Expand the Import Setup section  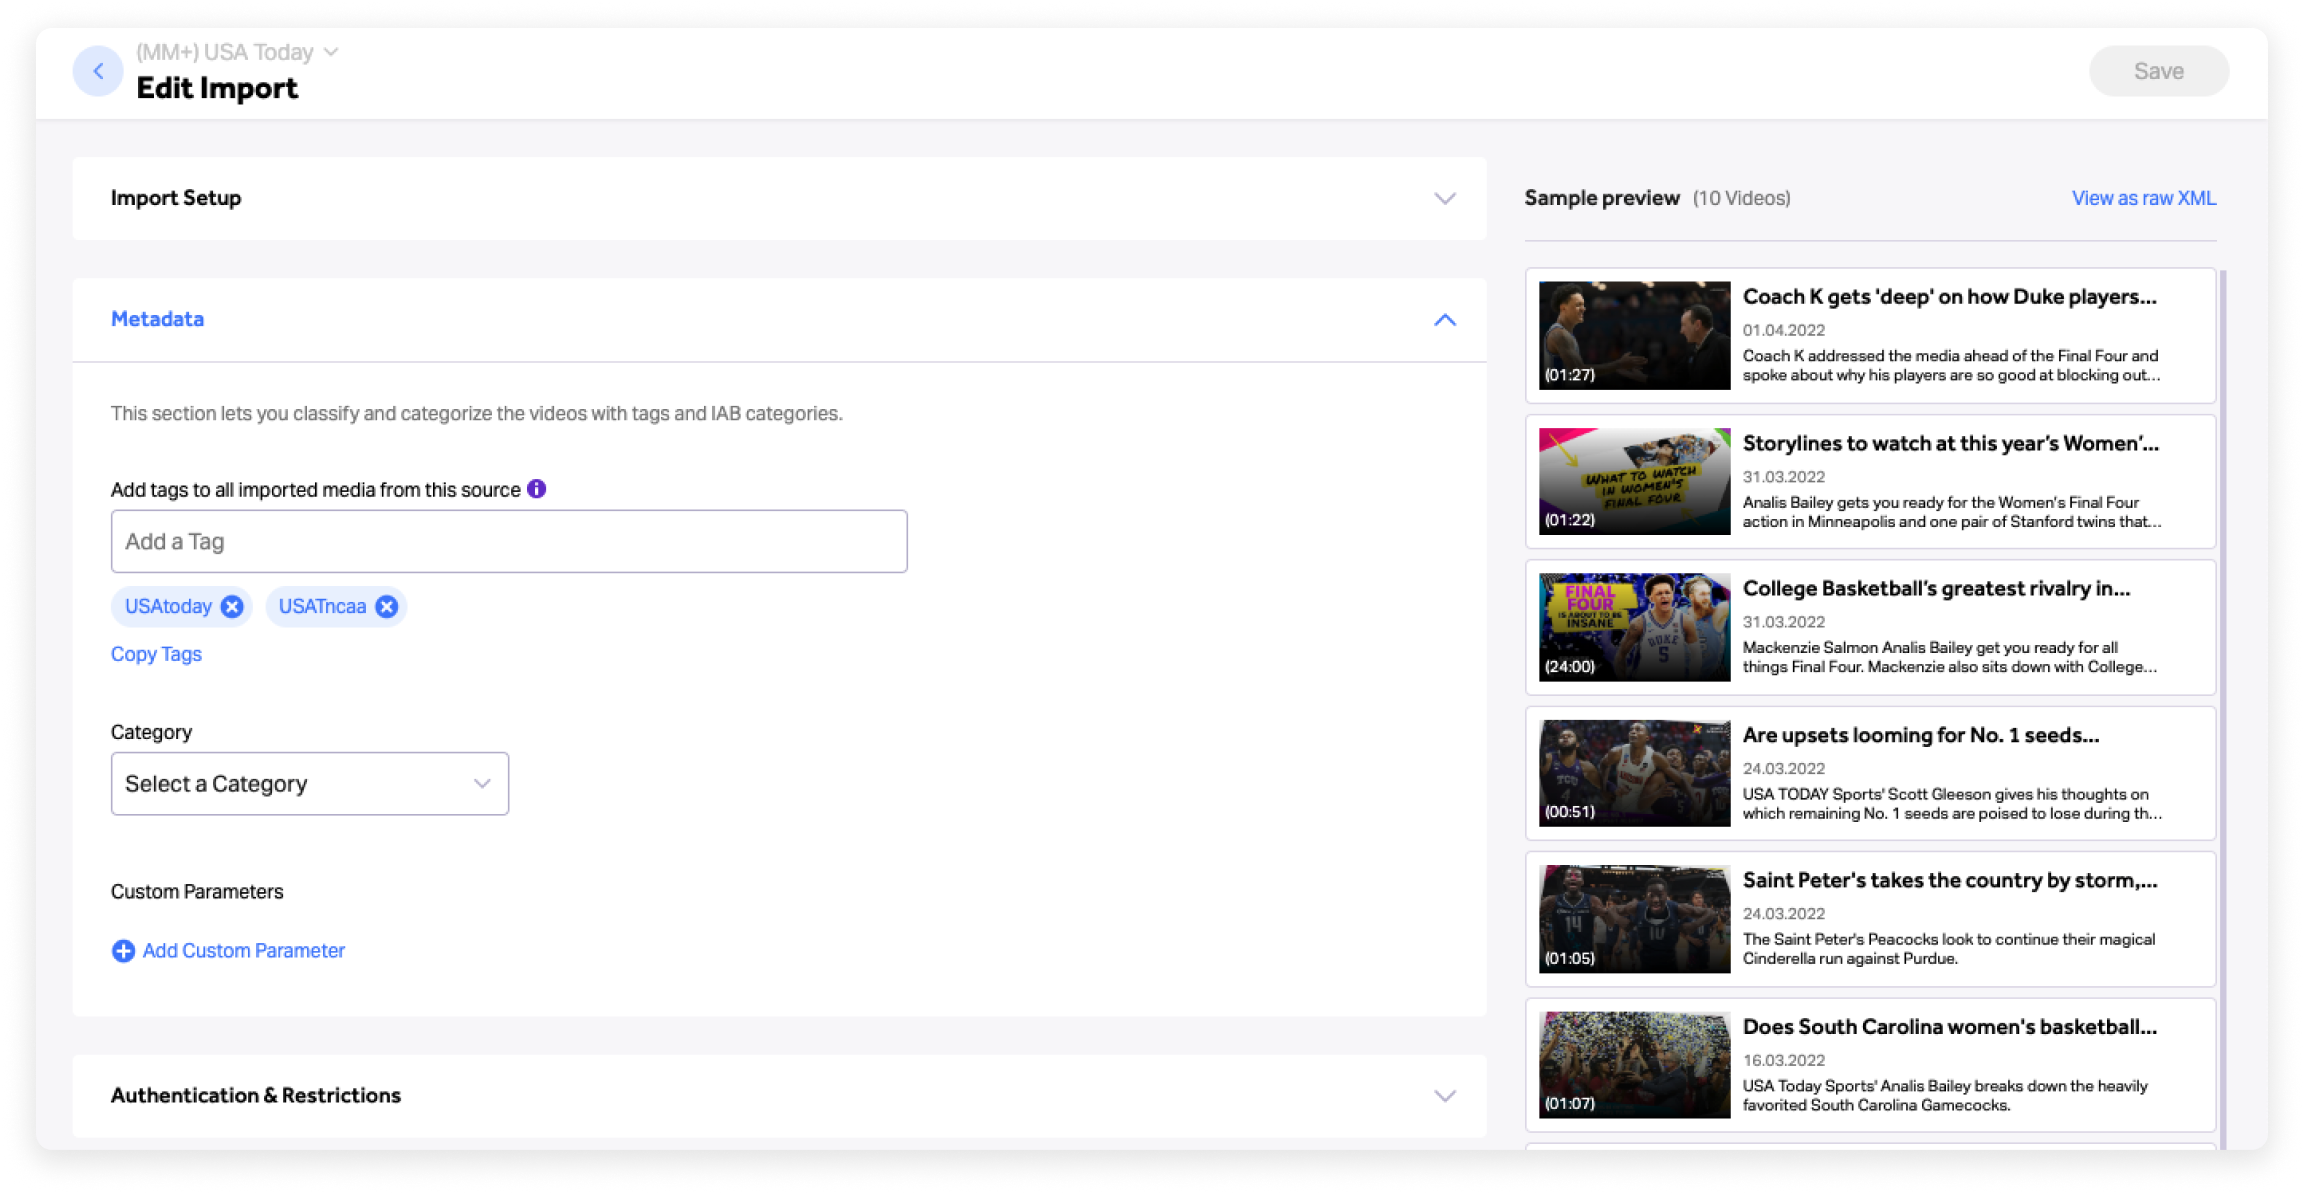click(x=1444, y=198)
